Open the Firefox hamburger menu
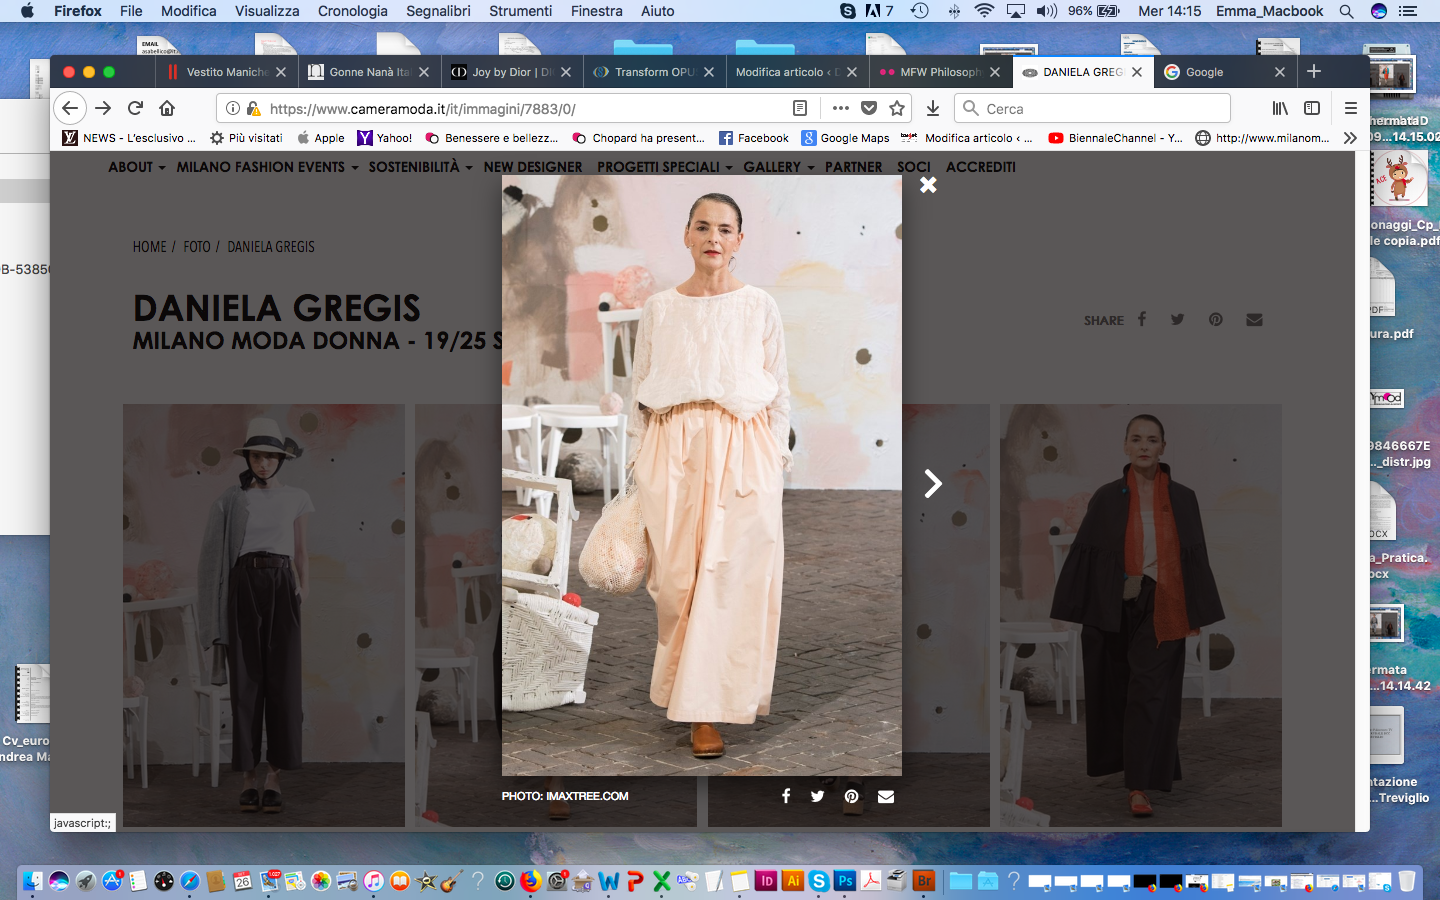 1350,108
